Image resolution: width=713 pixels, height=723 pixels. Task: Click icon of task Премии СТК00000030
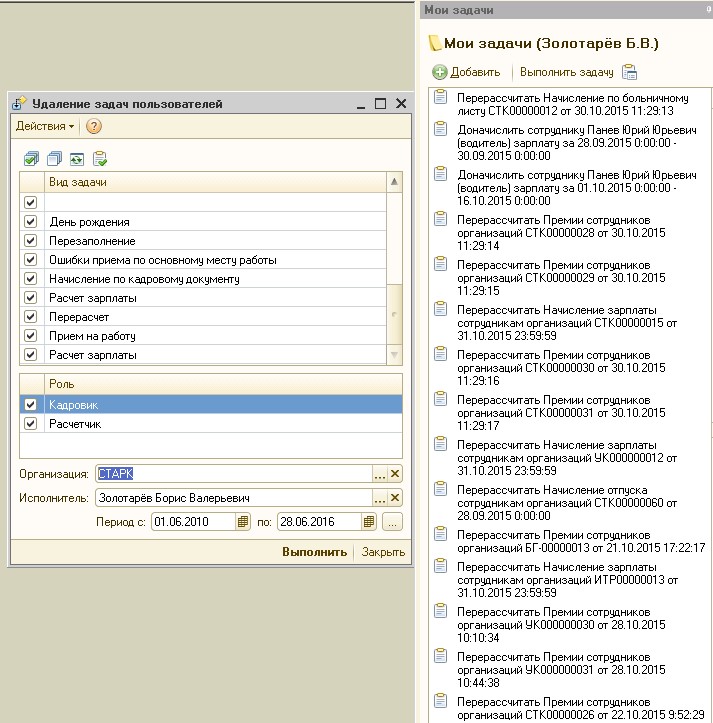tap(441, 354)
